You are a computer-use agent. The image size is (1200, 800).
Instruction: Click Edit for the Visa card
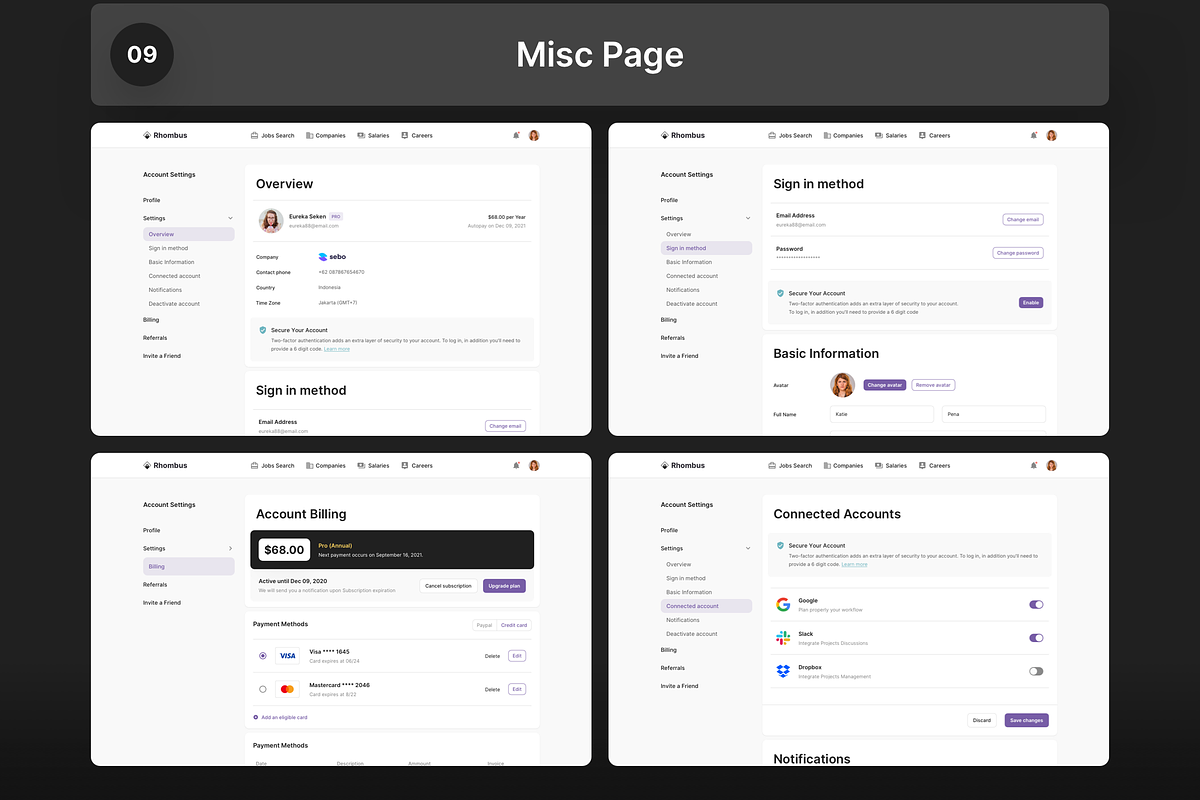(517, 656)
